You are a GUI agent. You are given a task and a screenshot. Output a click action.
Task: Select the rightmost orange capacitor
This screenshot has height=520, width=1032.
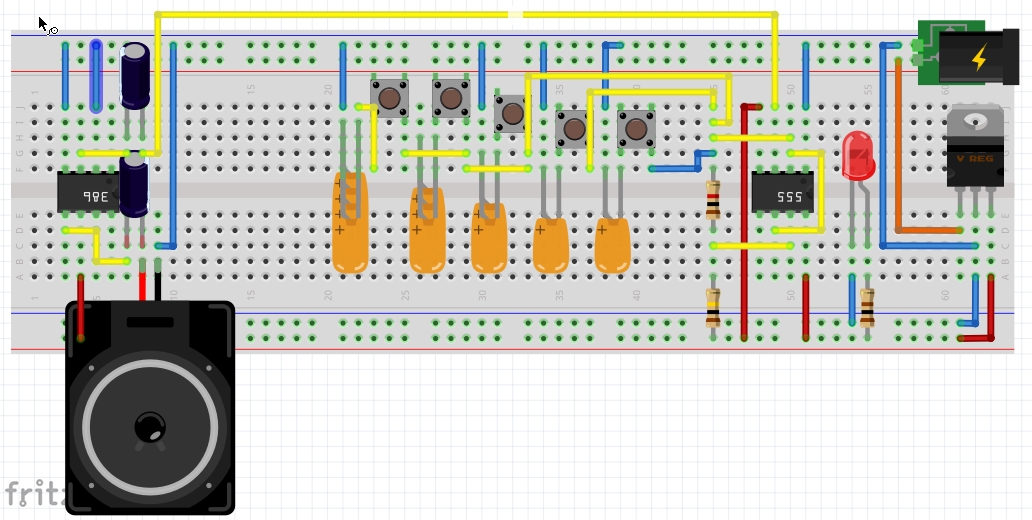(x=612, y=245)
